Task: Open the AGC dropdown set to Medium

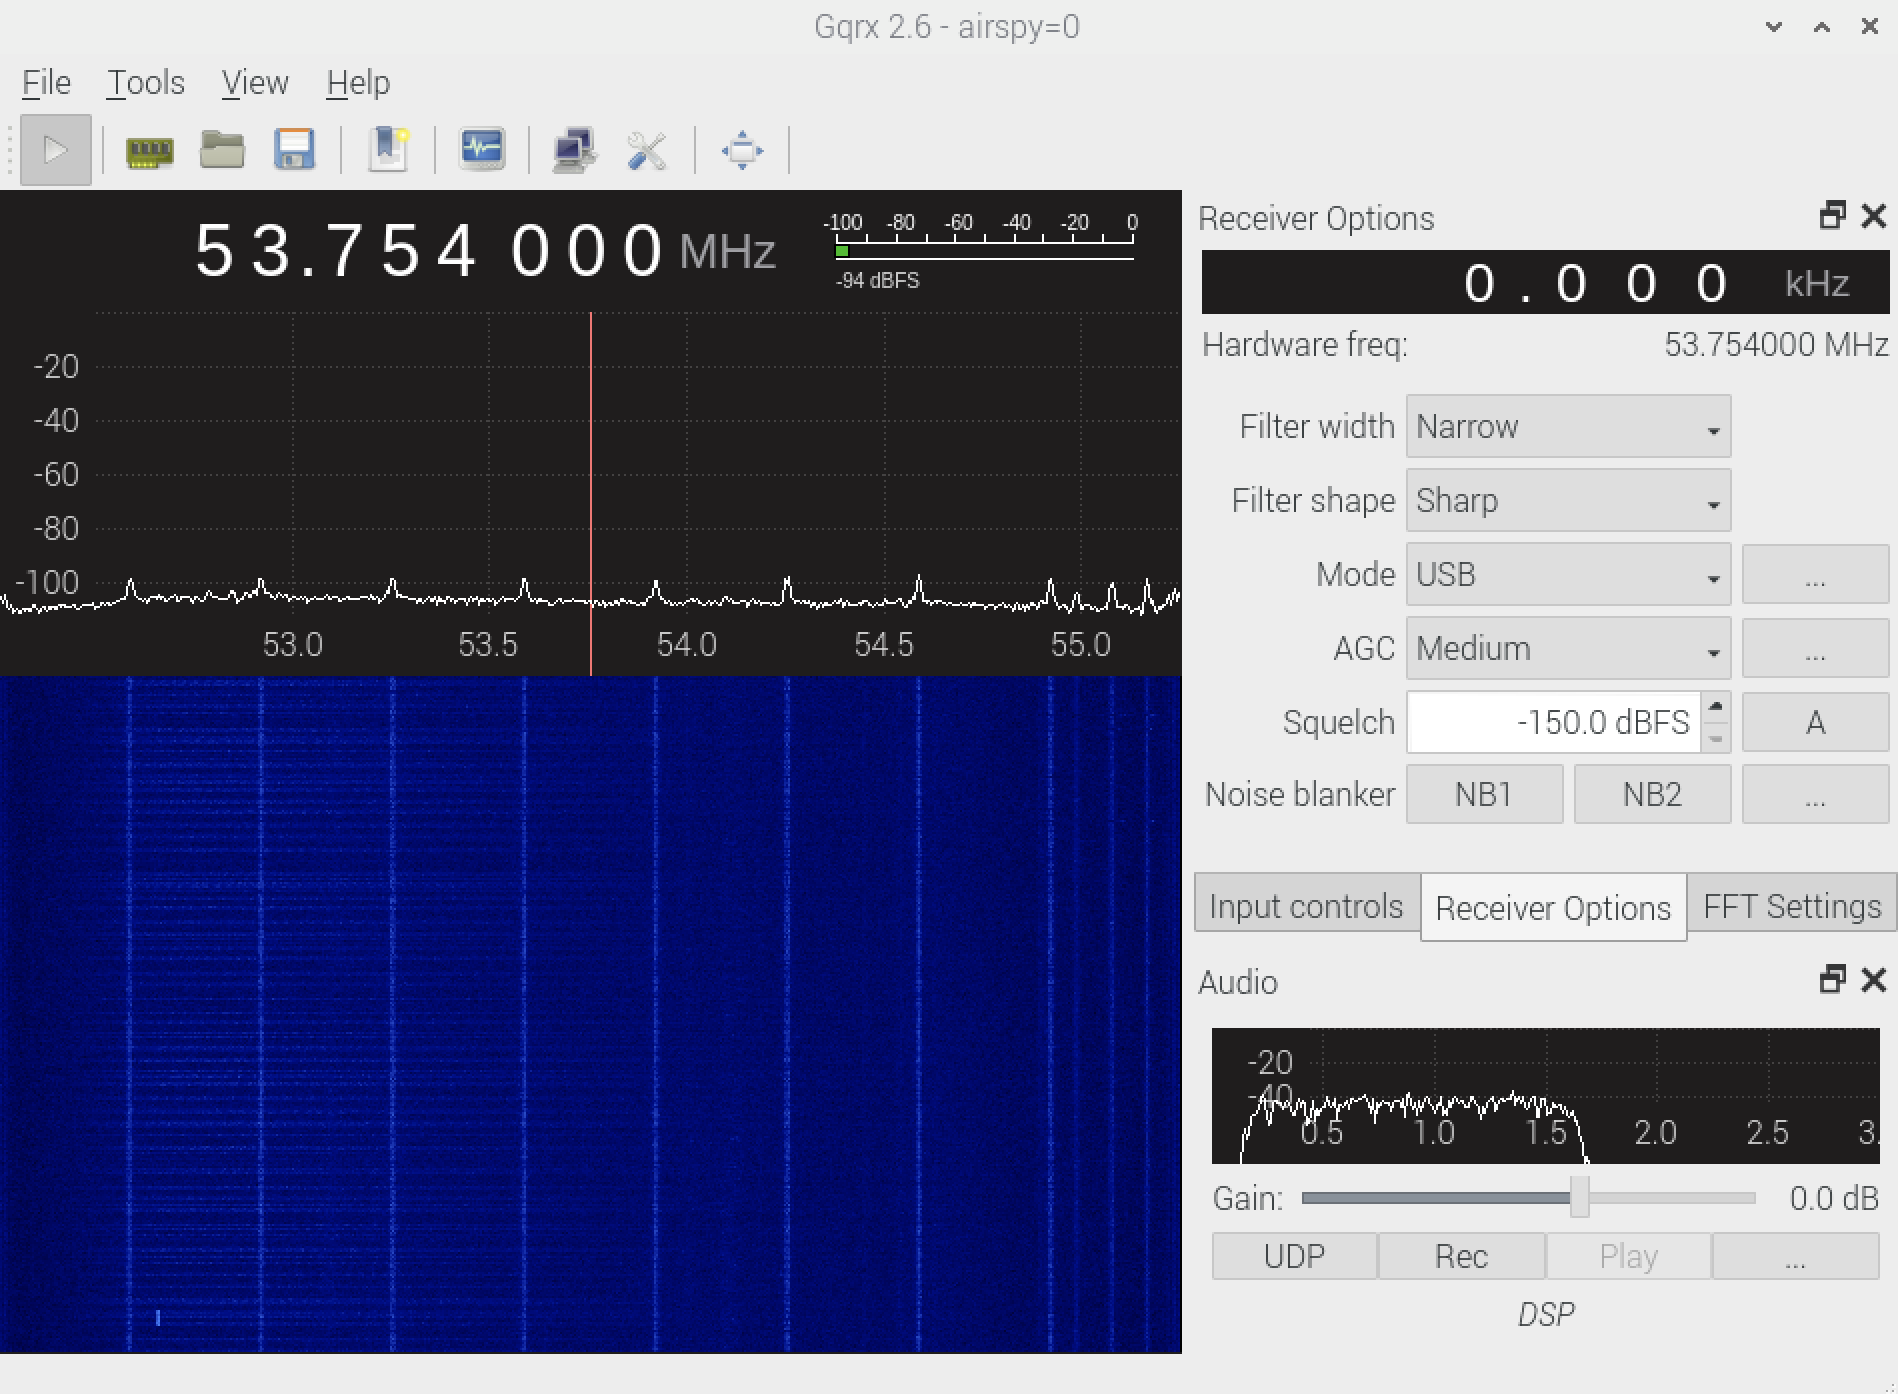Action: point(1567,649)
